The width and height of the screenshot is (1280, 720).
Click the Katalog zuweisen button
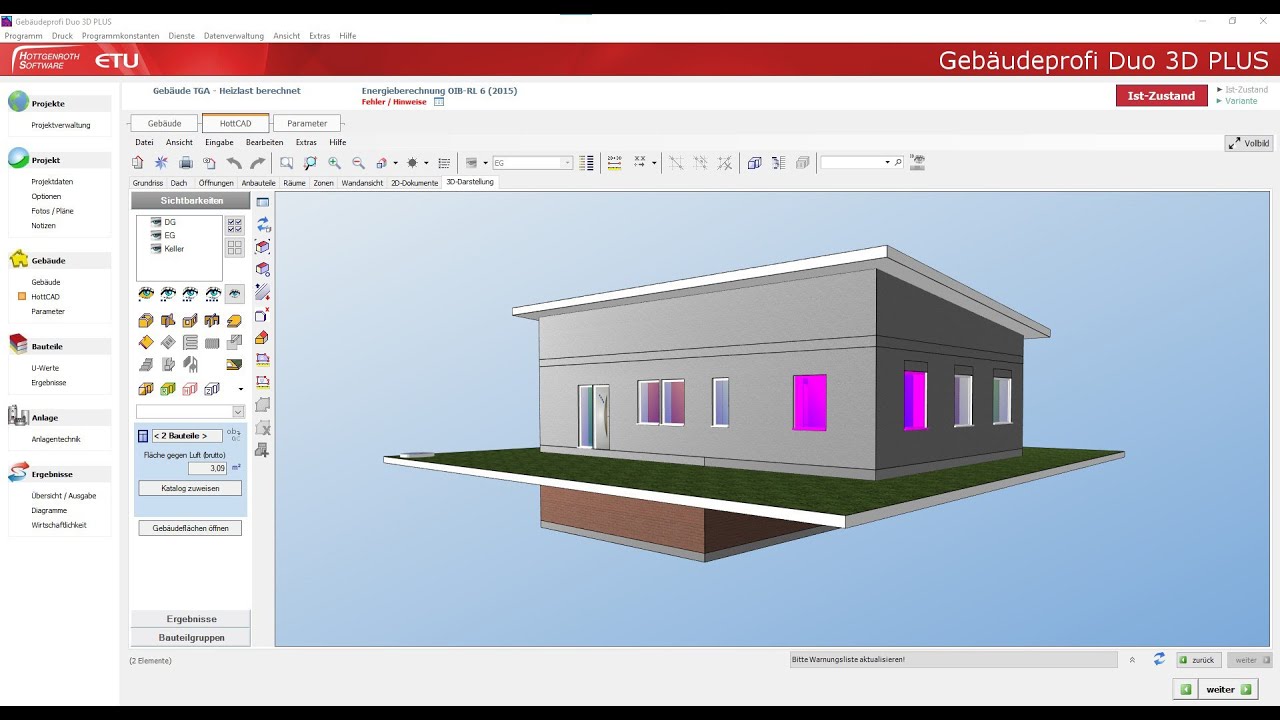point(190,488)
